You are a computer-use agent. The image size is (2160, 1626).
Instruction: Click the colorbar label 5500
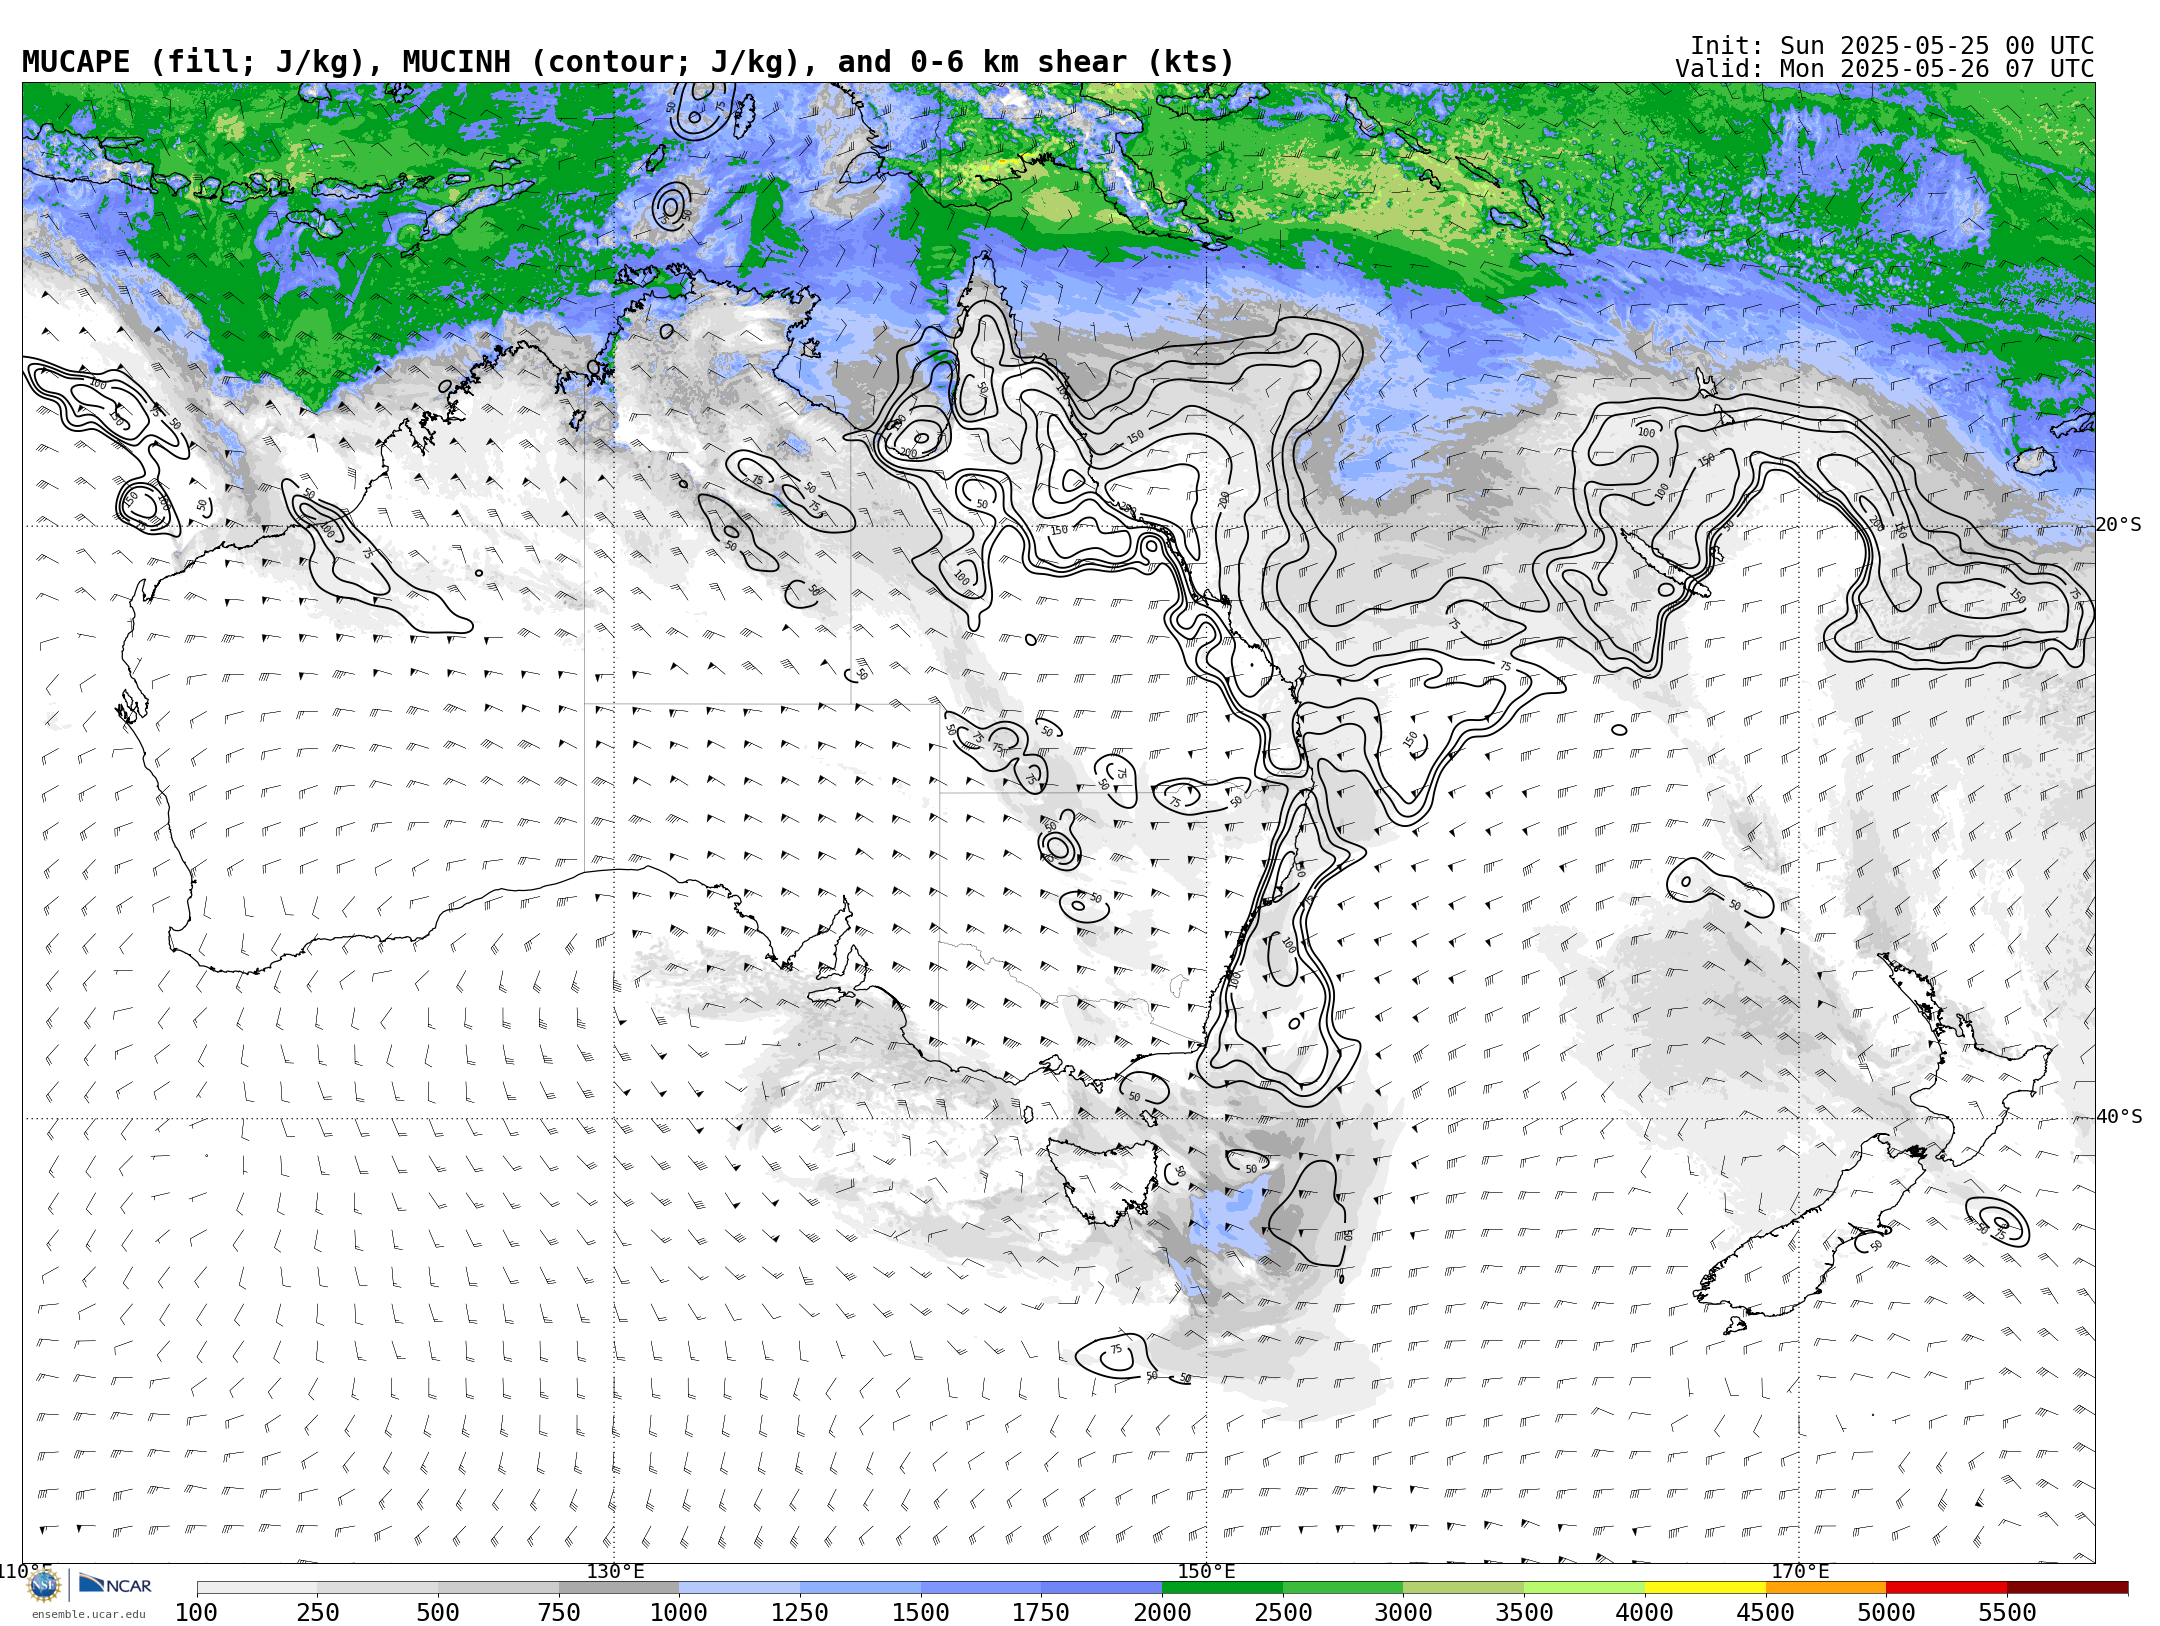point(2007,1612)
